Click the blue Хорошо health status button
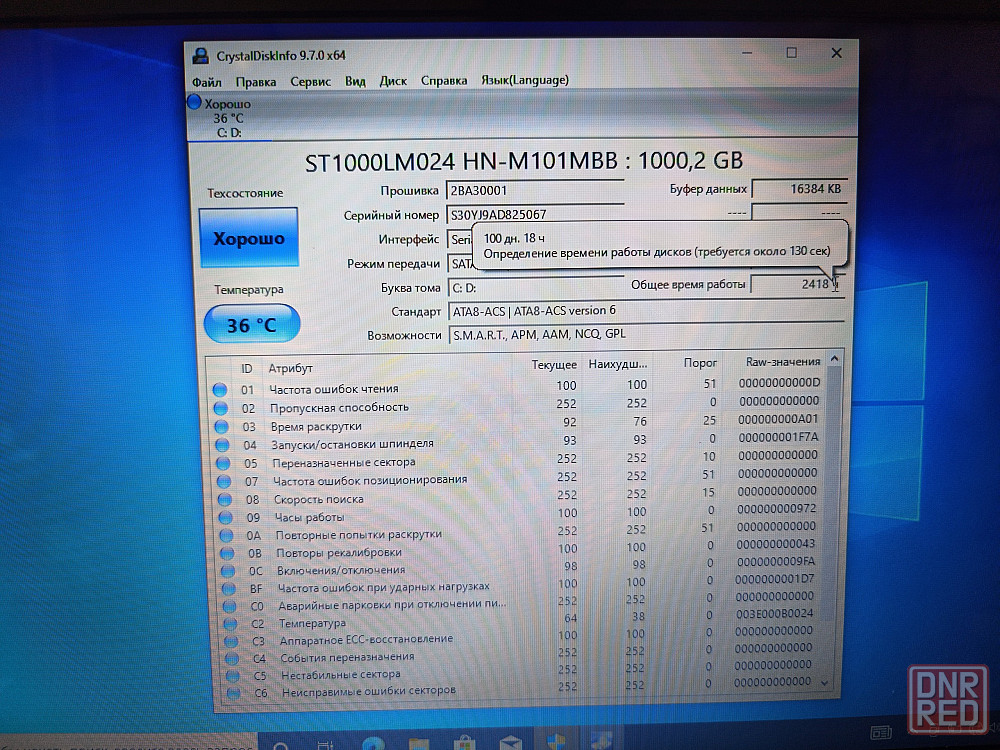1000x750 pixels. click(249, 238)
